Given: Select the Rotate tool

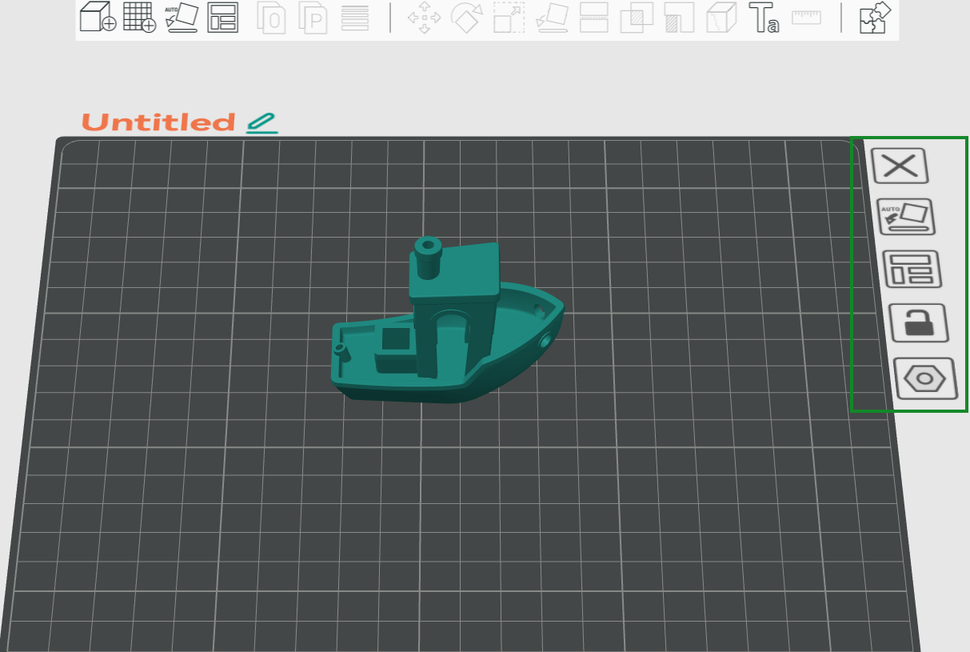Looking at the screenshot, I should pos(467,17).
